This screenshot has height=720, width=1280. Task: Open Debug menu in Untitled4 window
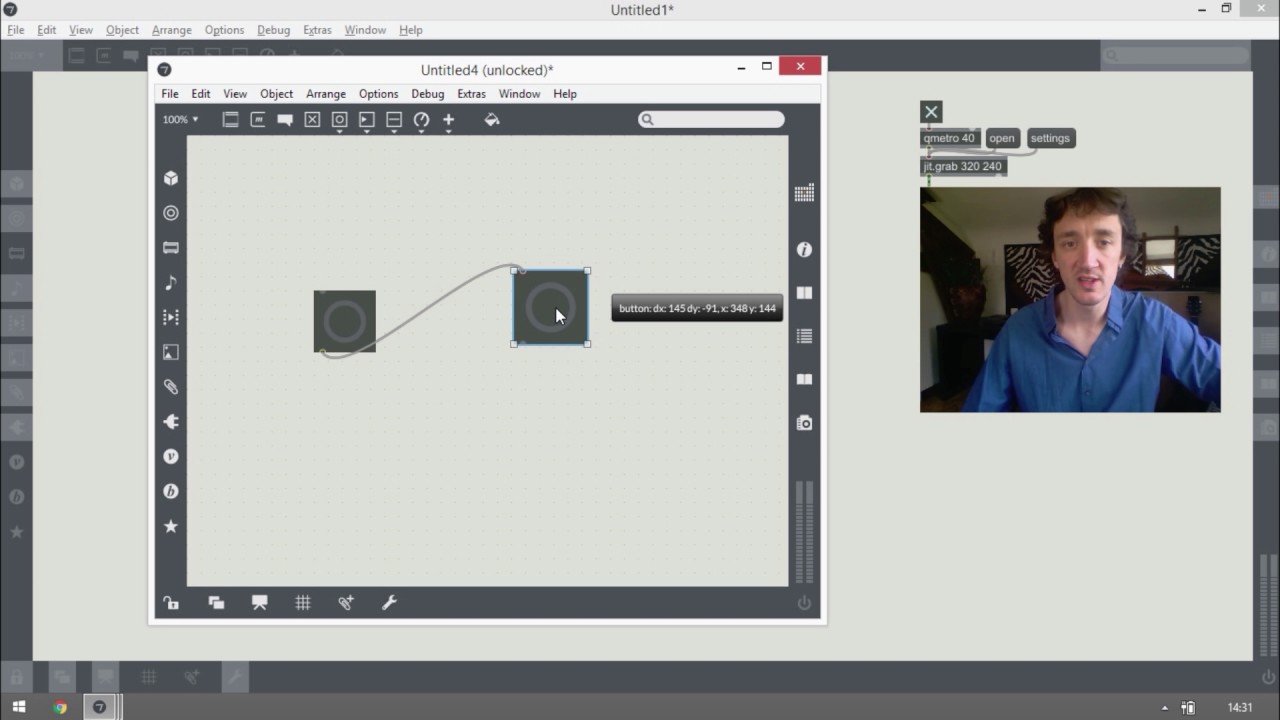(x=428, y=94)
